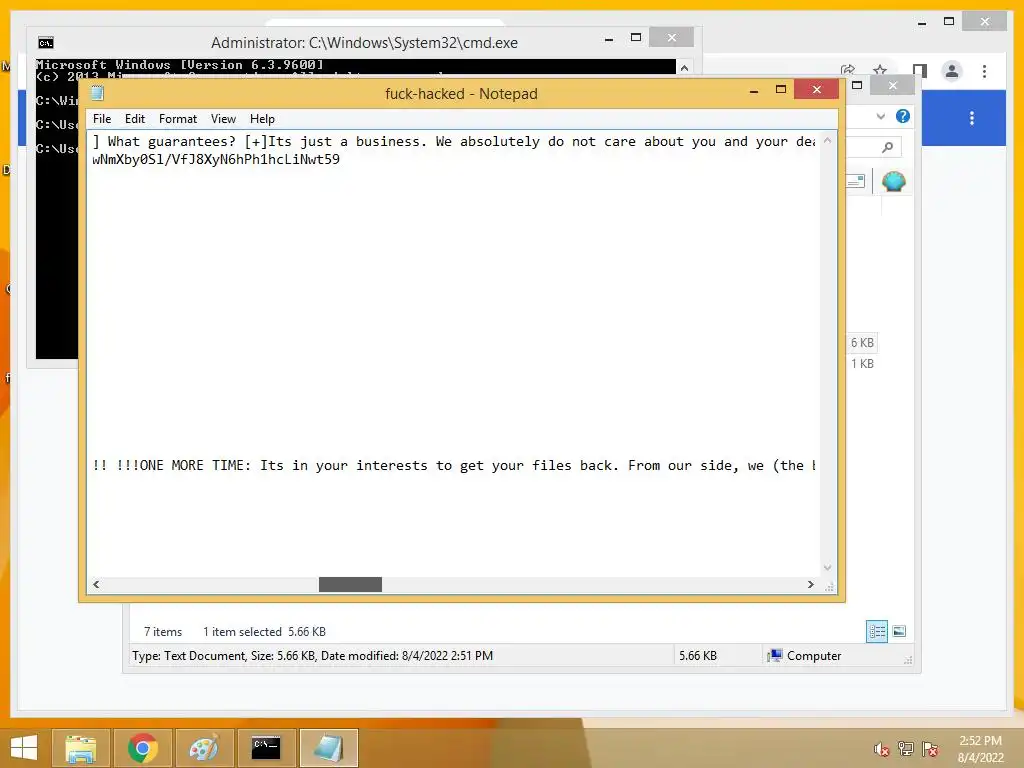
Task: Click the Notepad horizontal scrollbar thumb
Action: click(x=350, y=584)
